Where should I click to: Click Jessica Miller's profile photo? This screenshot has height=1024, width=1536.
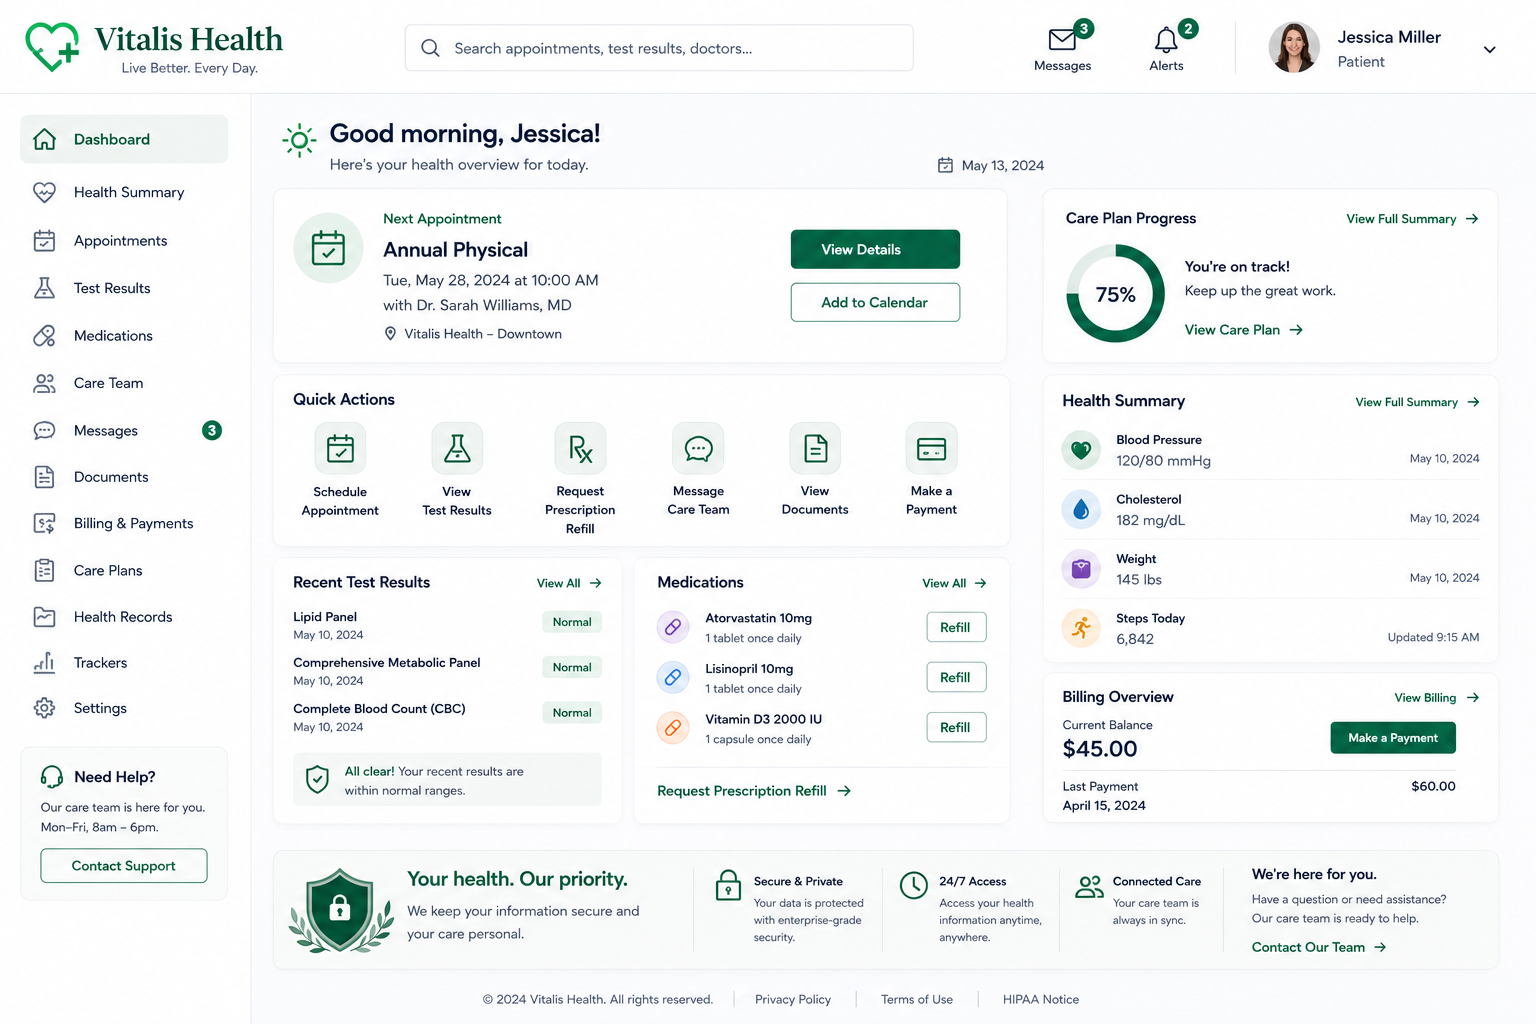(1294, 47)
